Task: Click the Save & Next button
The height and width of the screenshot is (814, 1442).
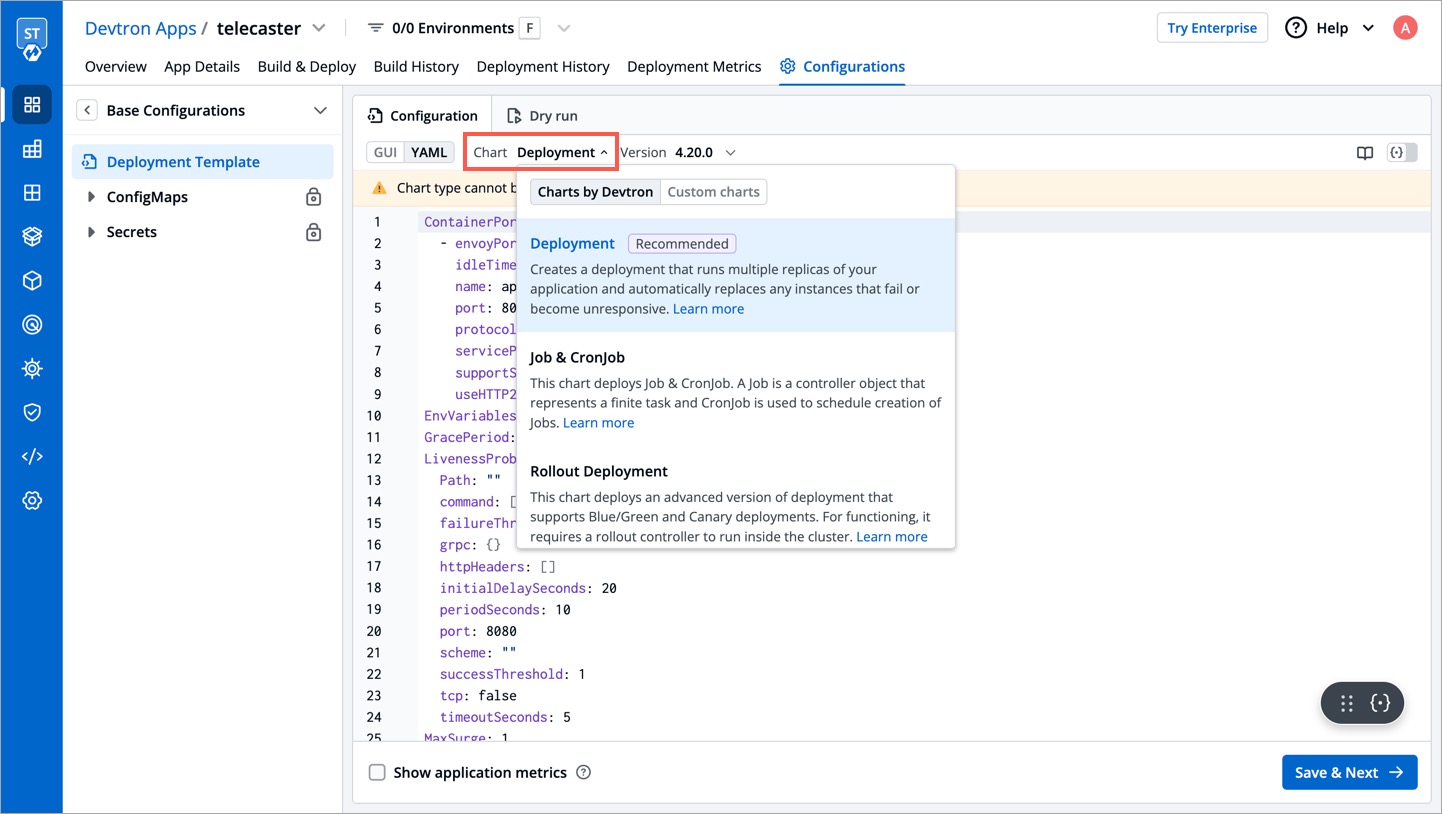Action: coord(1349,772)
